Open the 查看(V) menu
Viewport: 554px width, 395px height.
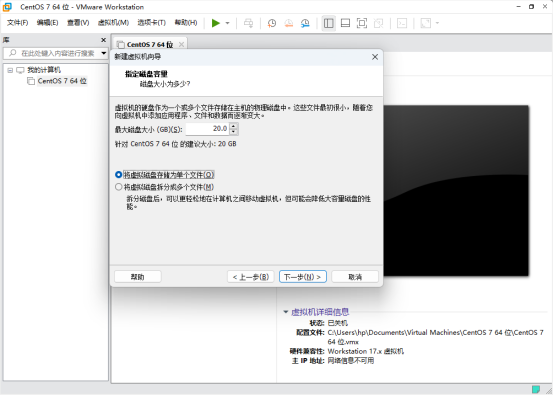(78, 23)
